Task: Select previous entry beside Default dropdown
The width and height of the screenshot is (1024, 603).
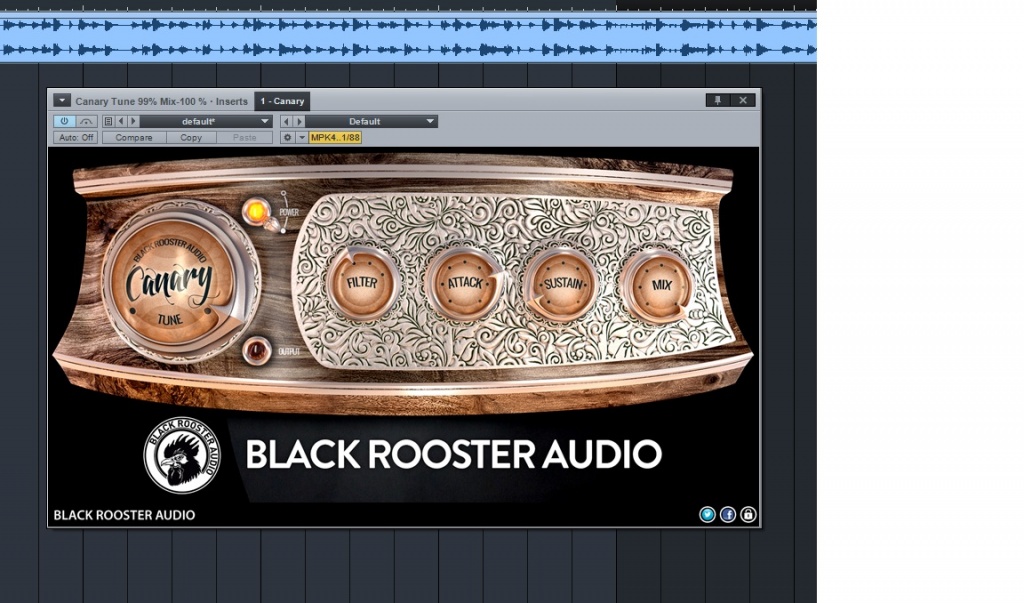Action: click(287, 122)
